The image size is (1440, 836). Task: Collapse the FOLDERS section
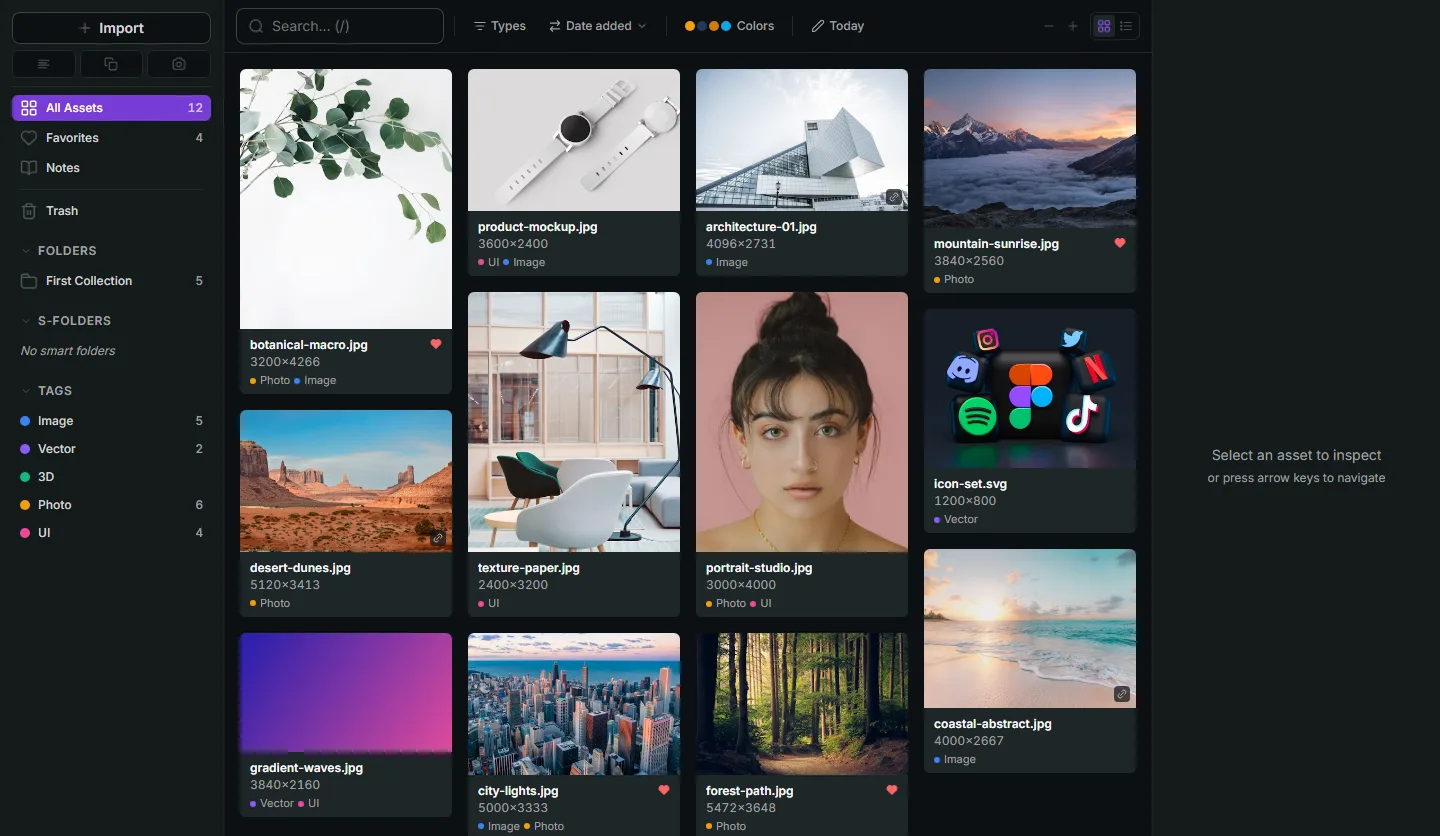pyautogui.click(x=59, y=251)
